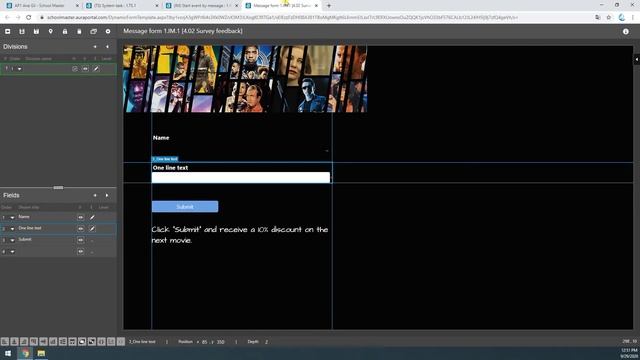Click the taskbar clock
Image resolution: width=640 pixels, height=360 pixels.
(x=629, y=353)
